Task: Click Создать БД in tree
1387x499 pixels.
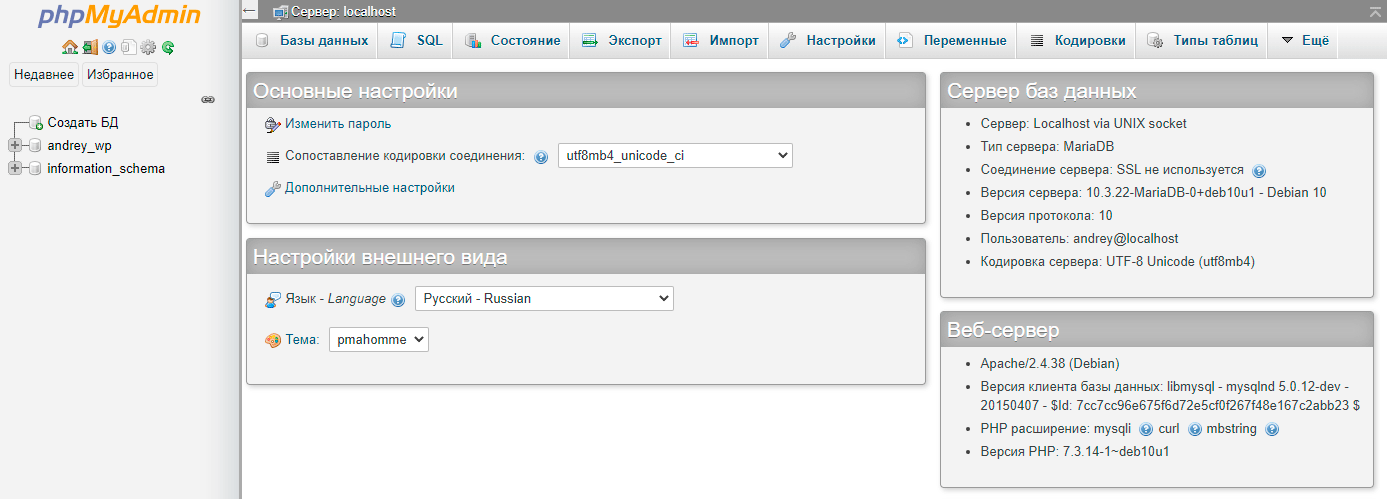Action: pos(83,123)
